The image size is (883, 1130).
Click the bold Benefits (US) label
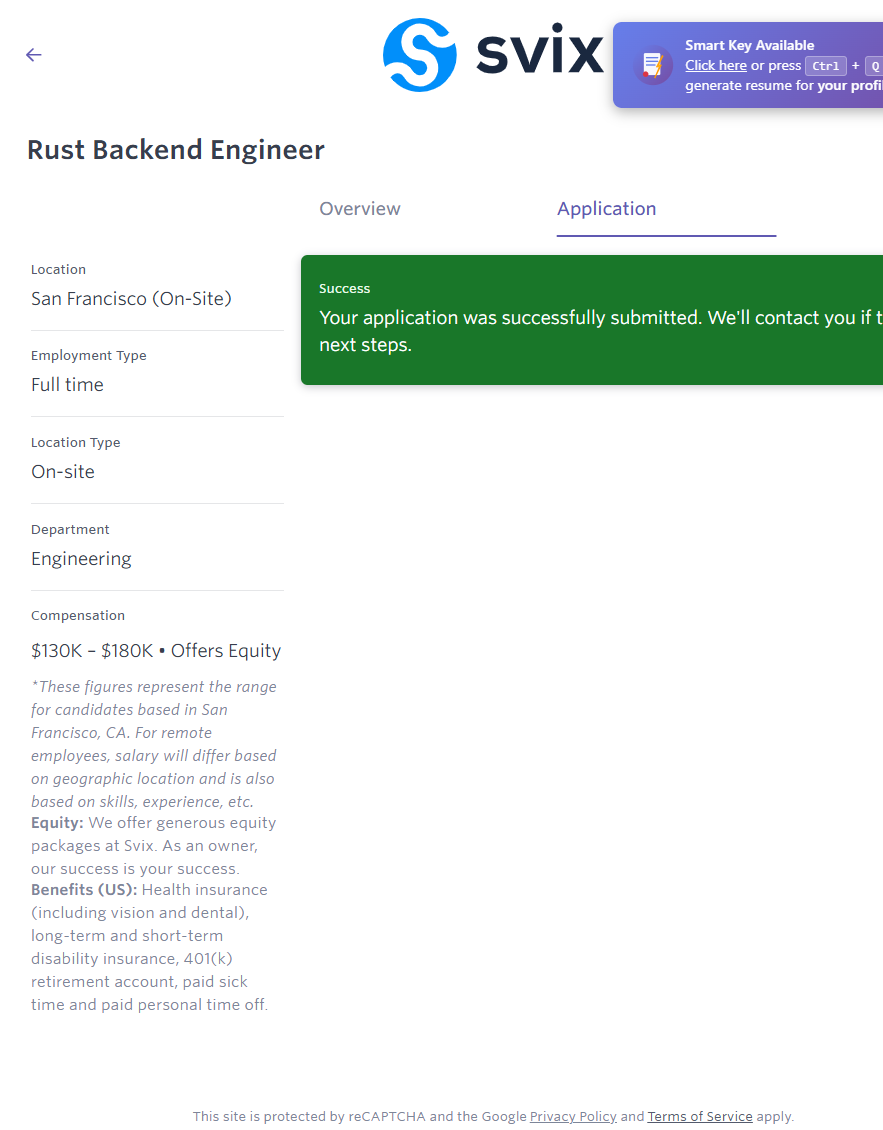pyautogui.click(x=84, y=890)
